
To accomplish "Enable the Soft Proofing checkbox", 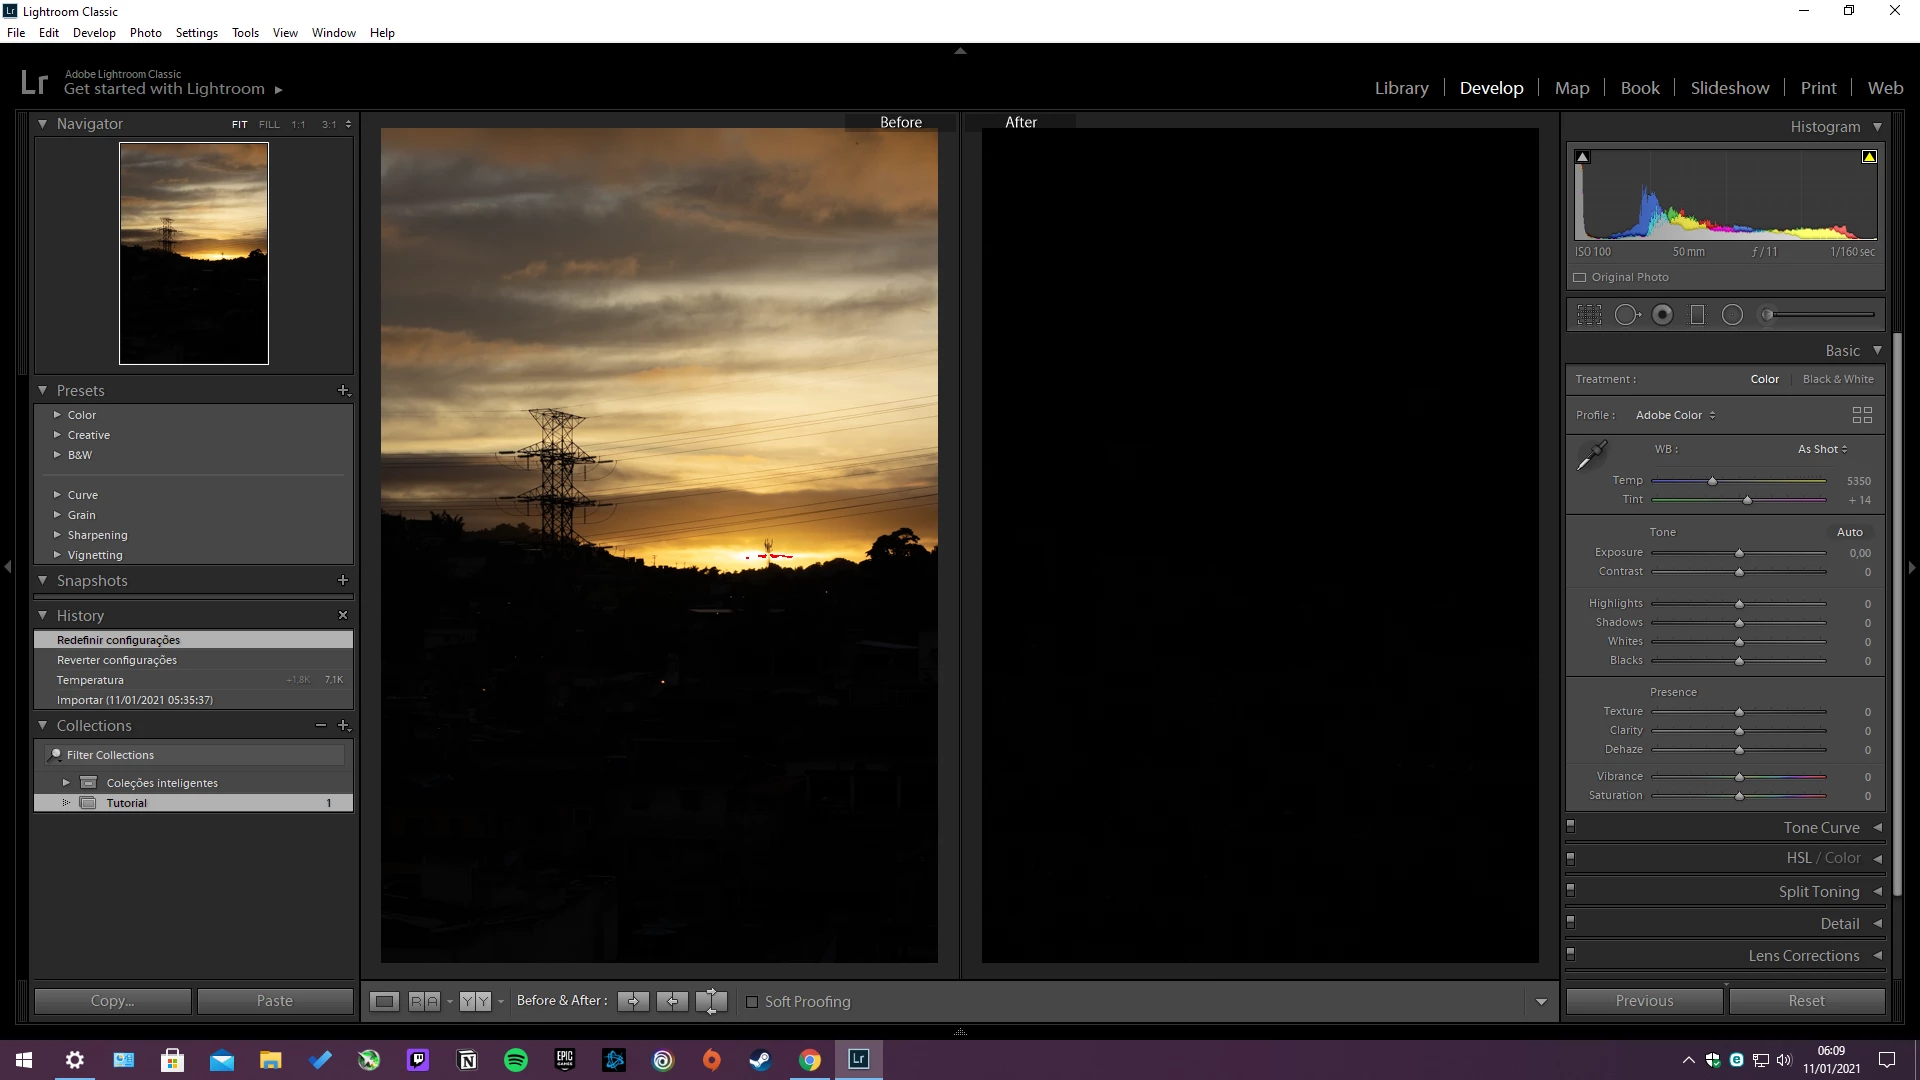I will click(x=752, y=1002).
